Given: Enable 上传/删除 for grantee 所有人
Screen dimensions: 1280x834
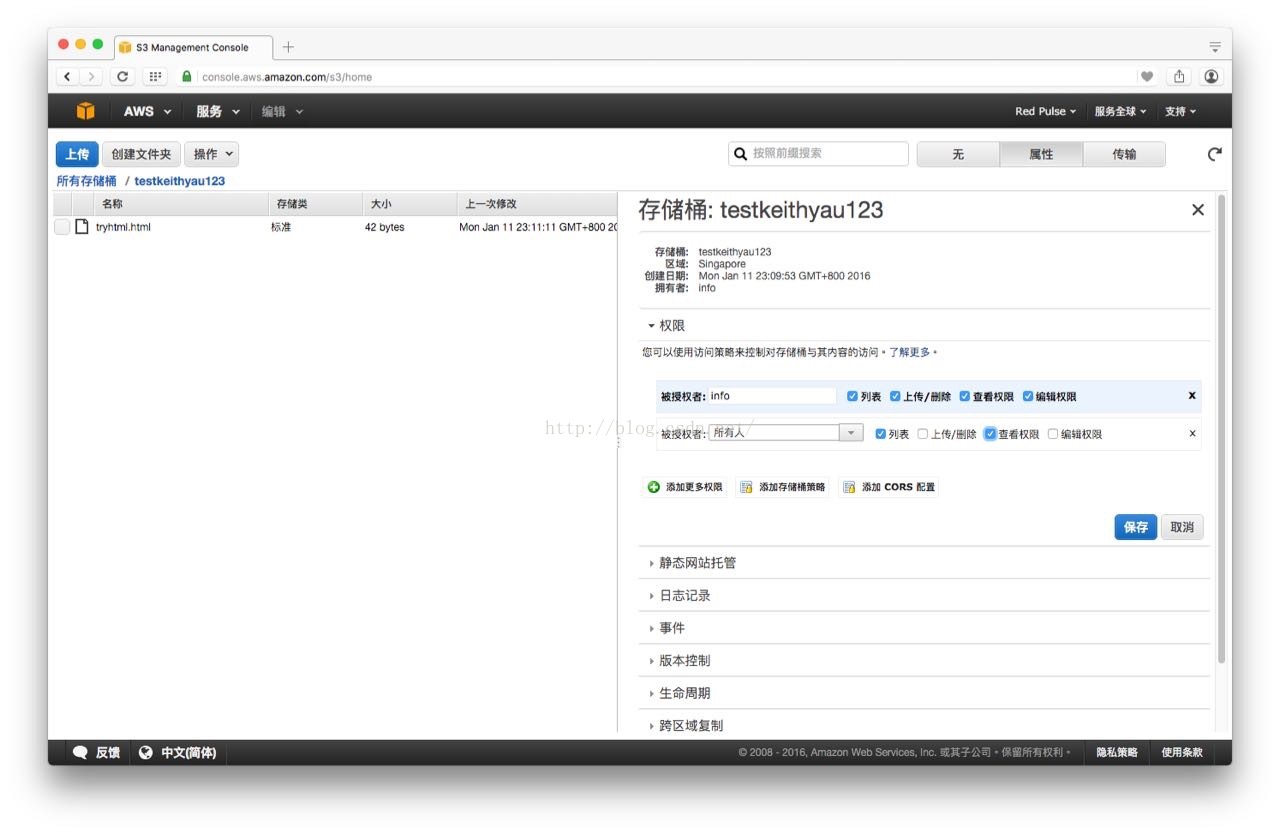Looking at the screenshot, I should tap(923, 434).
